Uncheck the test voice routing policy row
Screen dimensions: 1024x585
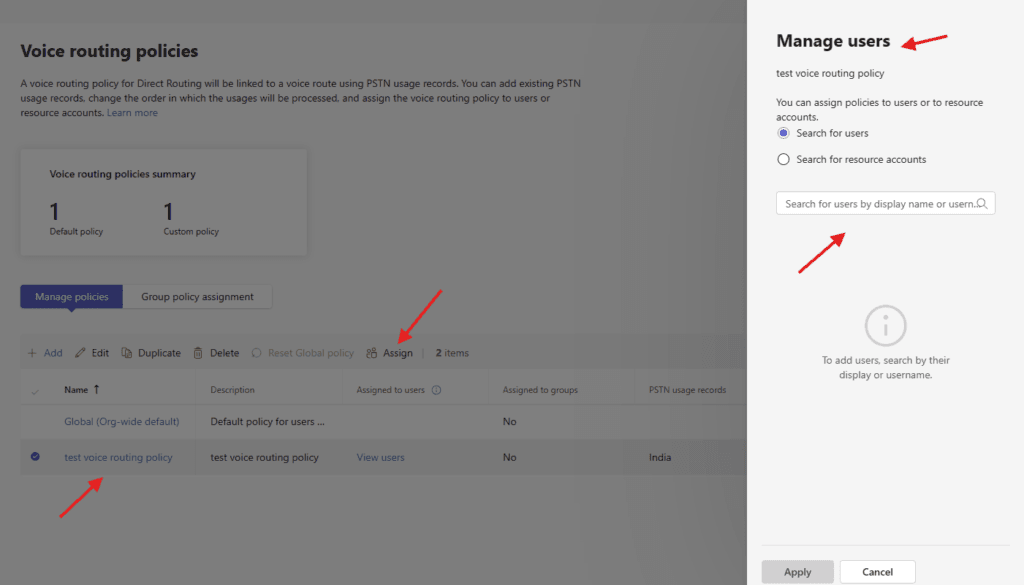tap(36, 457)
